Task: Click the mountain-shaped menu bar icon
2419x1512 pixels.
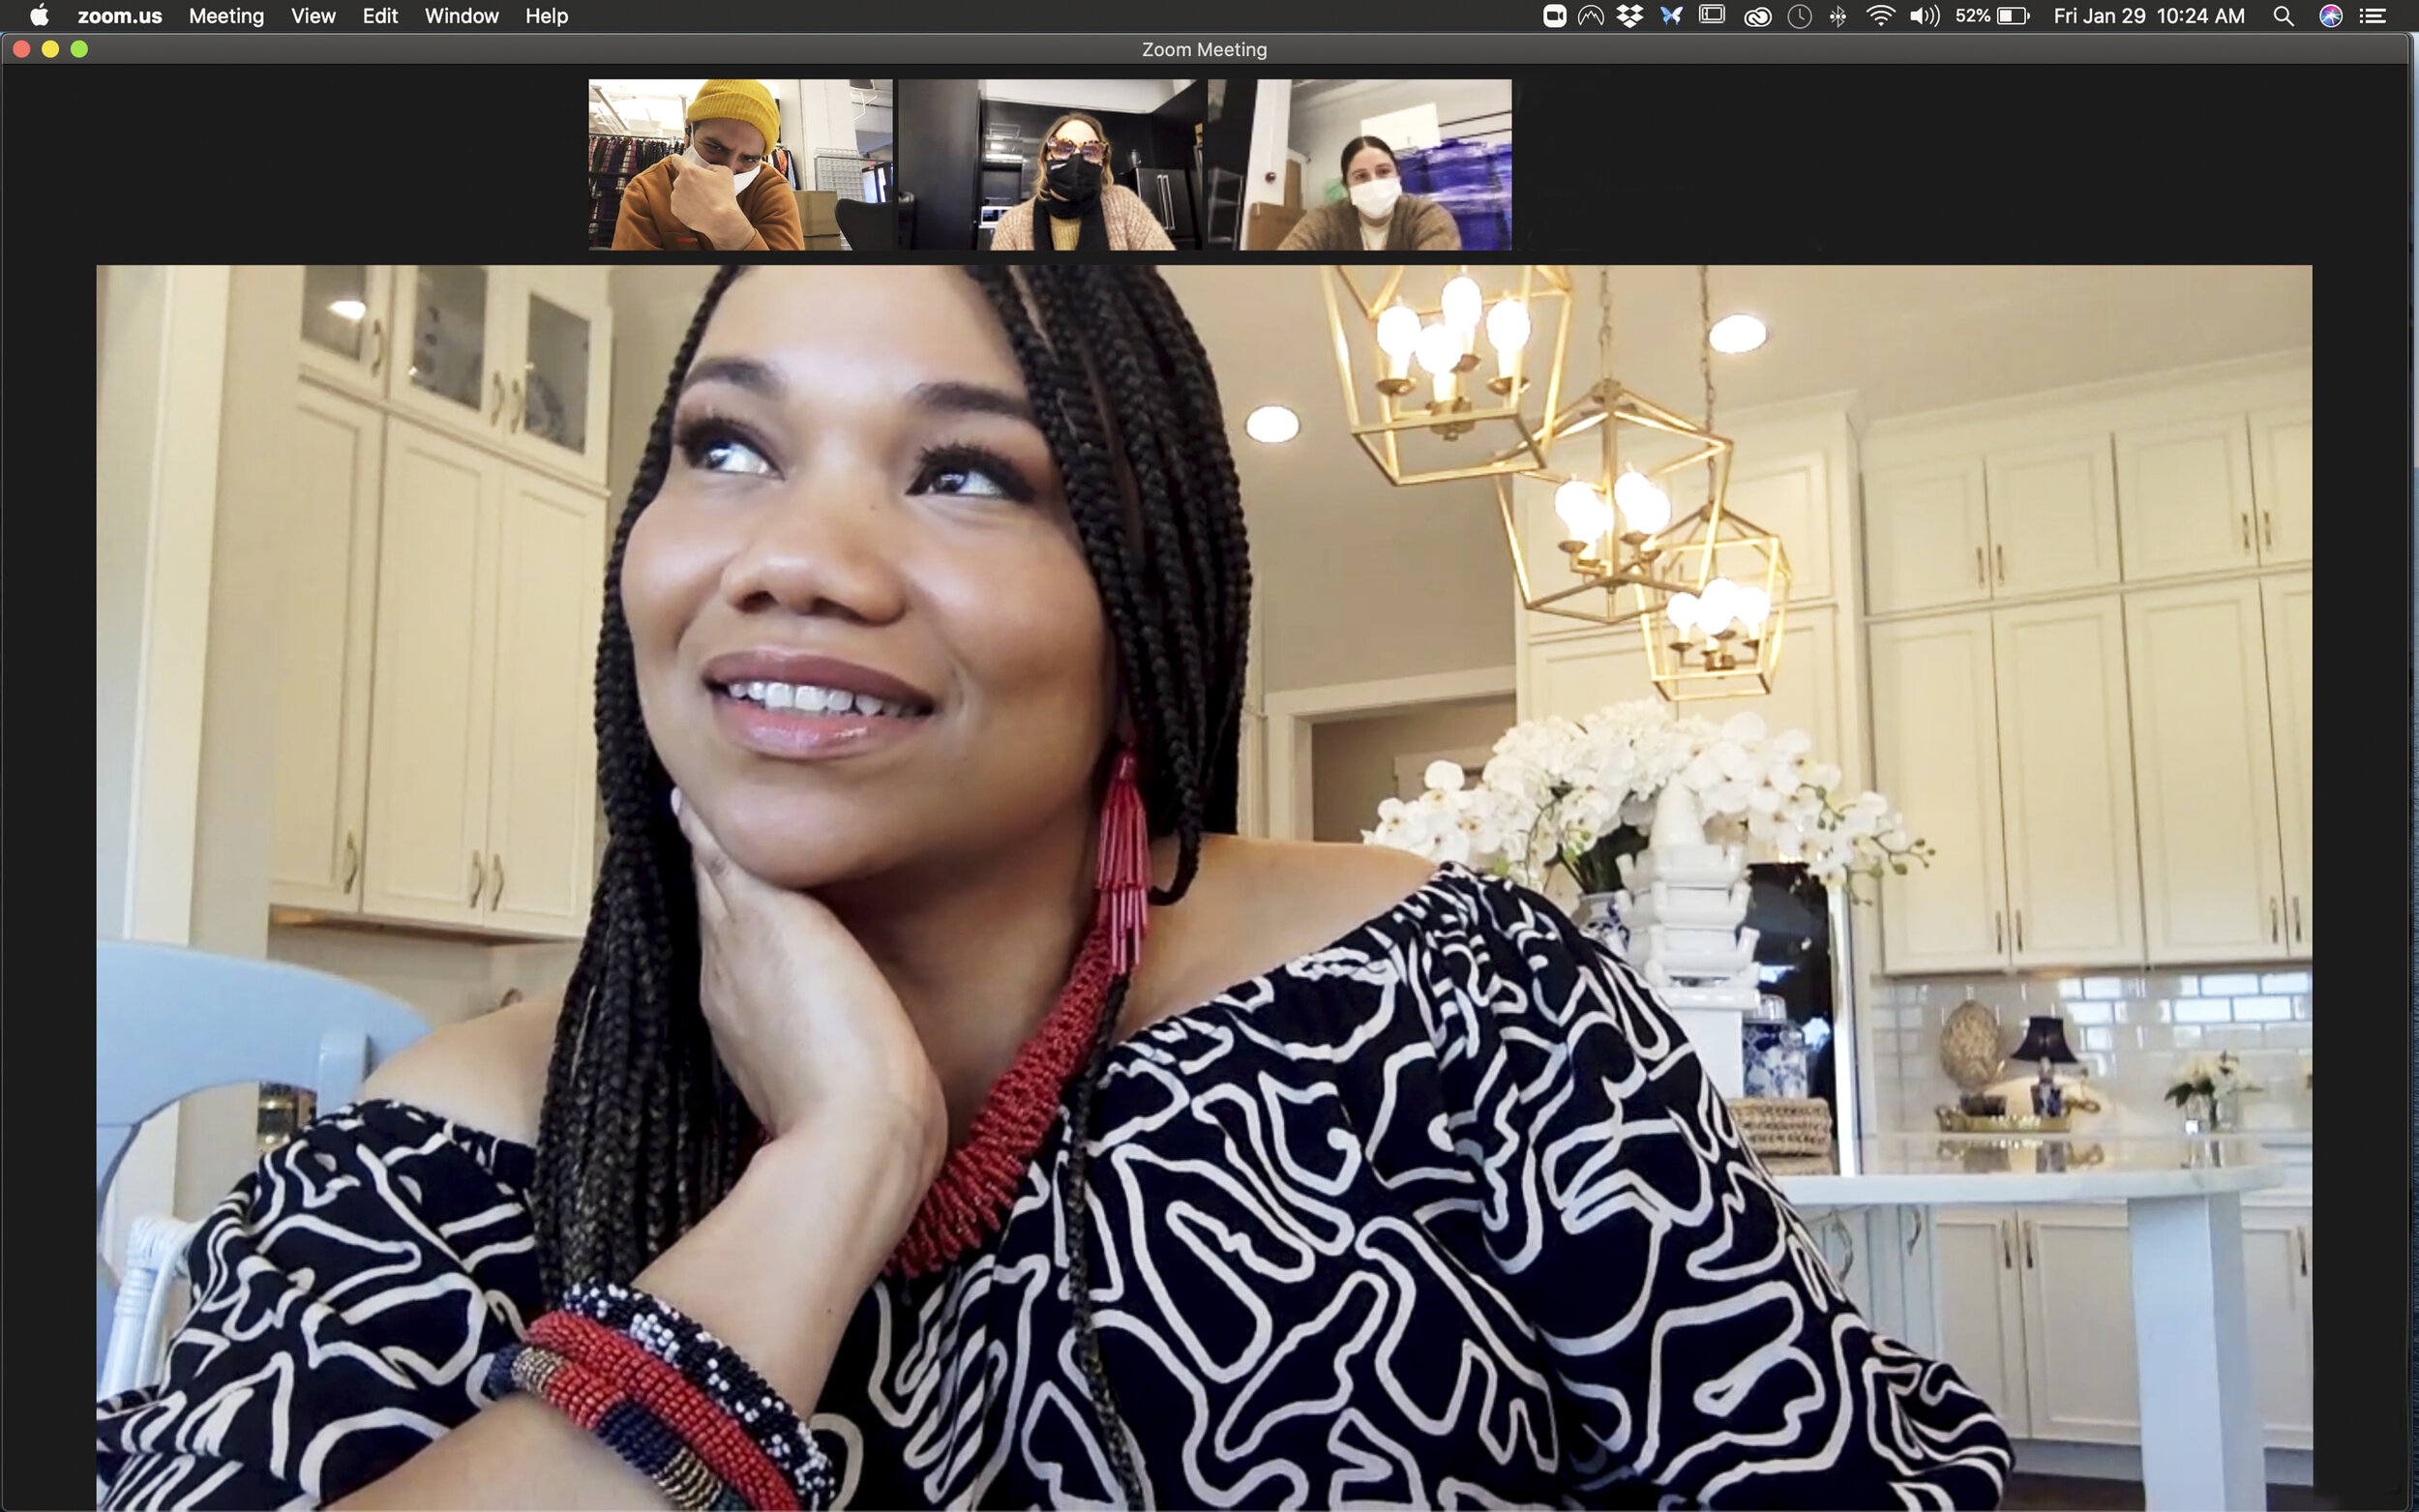Action: click(1591, 15)
